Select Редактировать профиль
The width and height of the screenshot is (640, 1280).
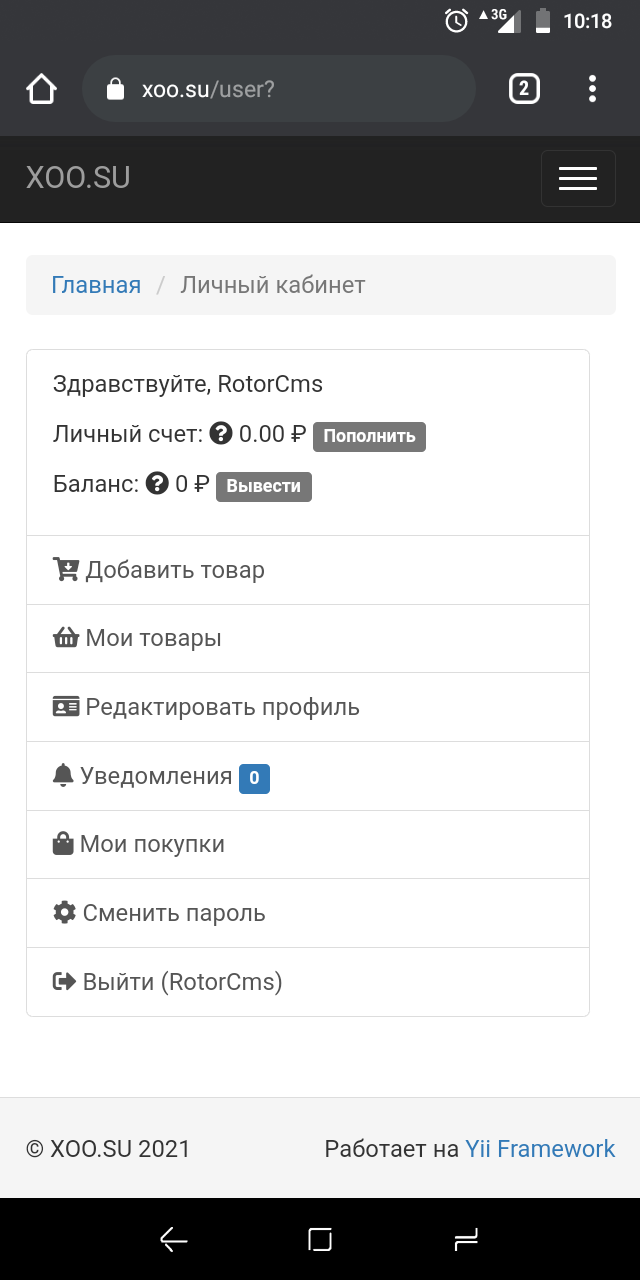(222, 707)
